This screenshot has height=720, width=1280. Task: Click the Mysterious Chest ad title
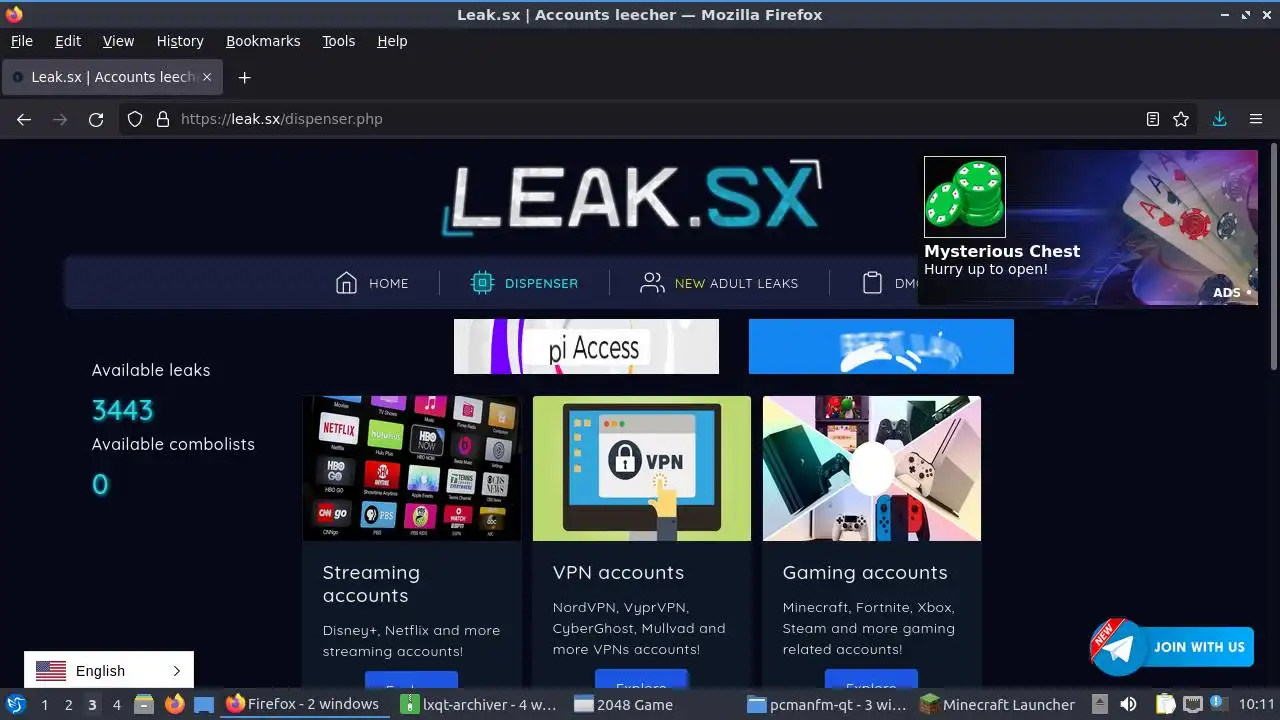point(1002,251)
